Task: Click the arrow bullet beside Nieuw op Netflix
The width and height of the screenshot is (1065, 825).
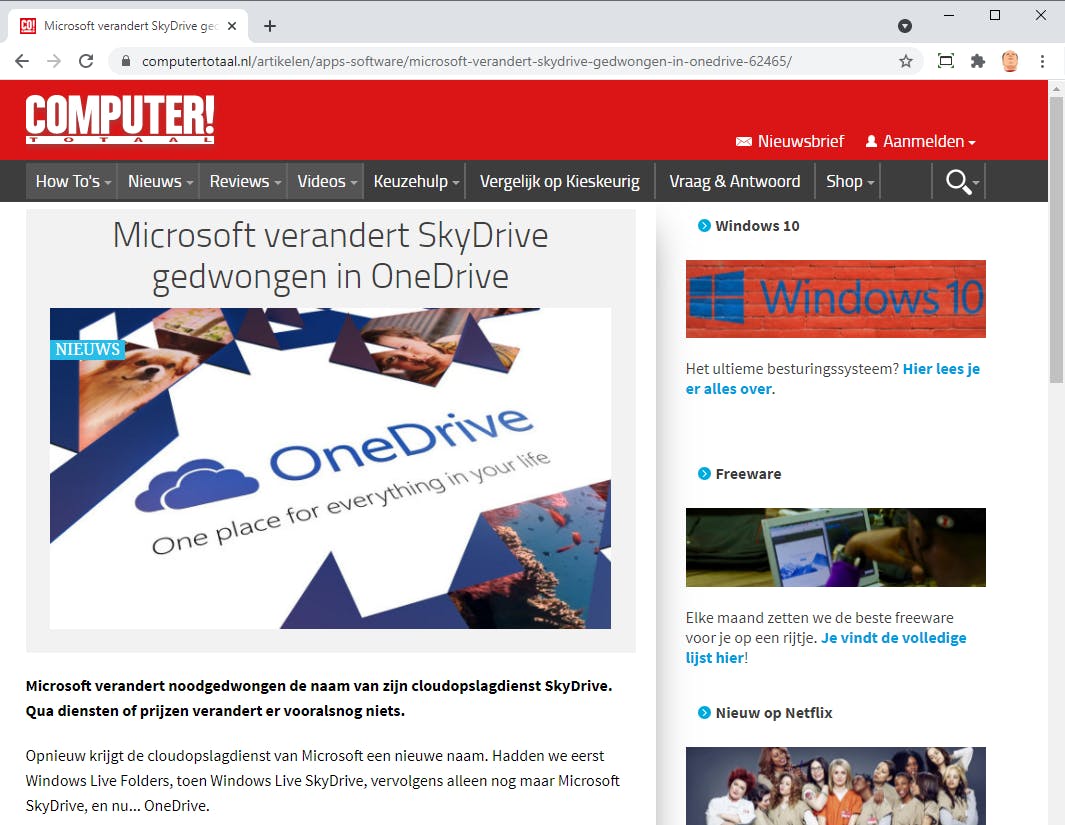Action: [704, 713]
